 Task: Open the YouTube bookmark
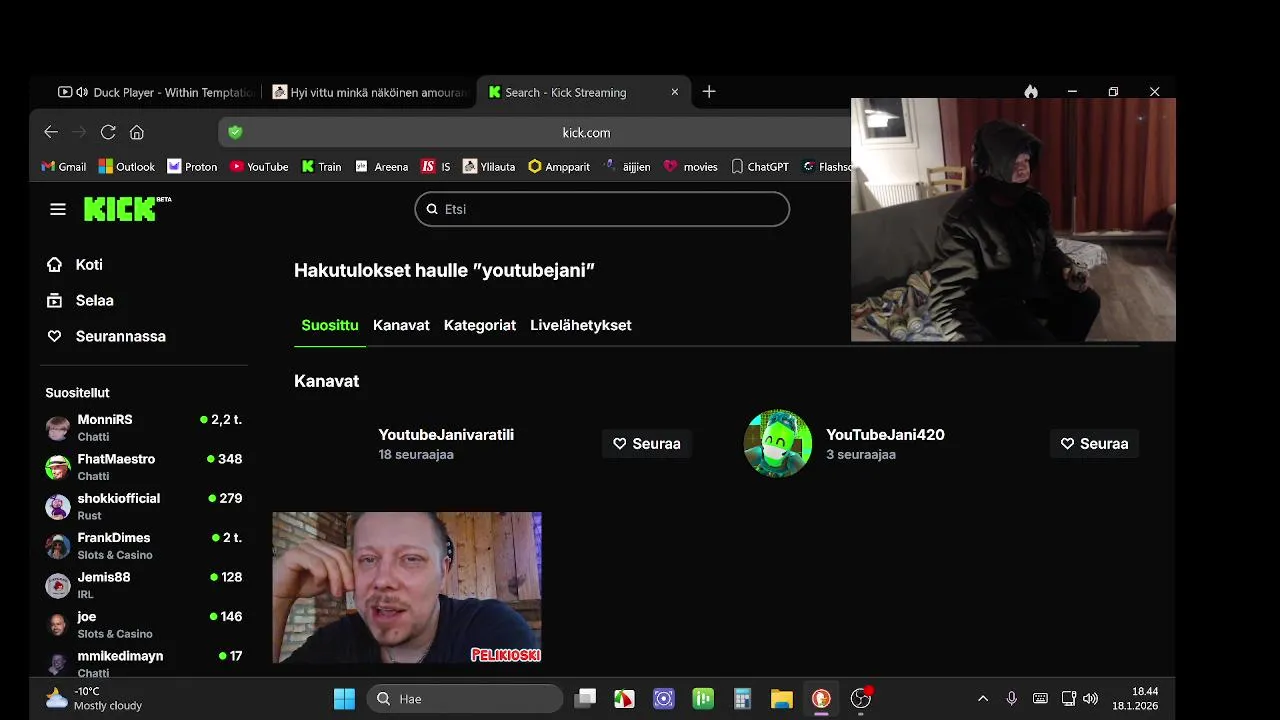(259, 167)
